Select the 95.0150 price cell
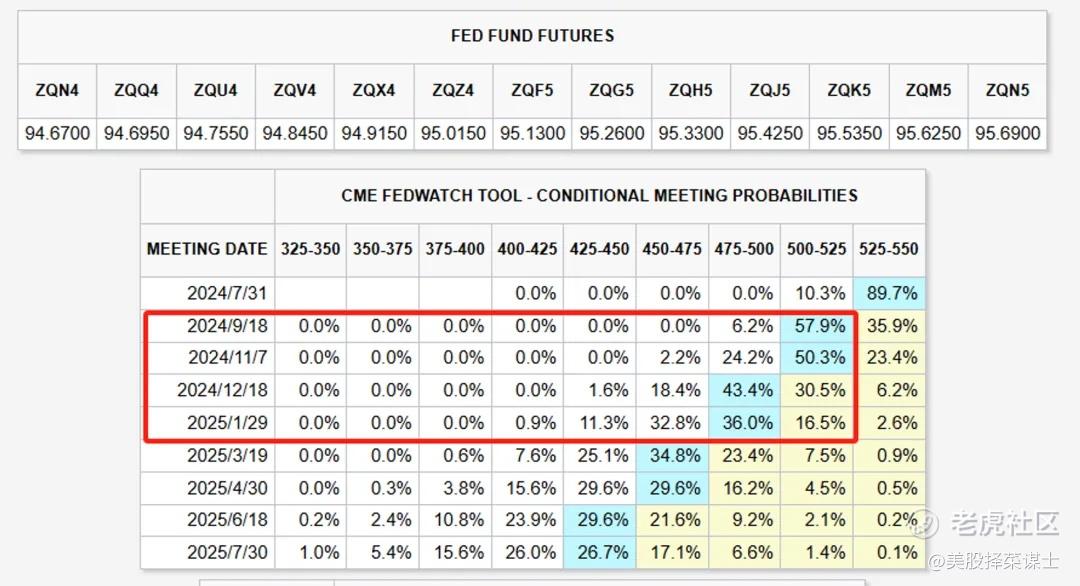 tap(453, 133)
